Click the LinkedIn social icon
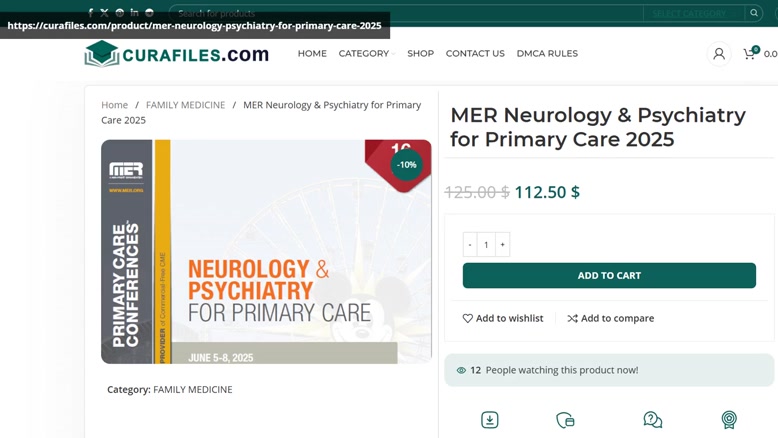778x438 pixels. [134, 12]
